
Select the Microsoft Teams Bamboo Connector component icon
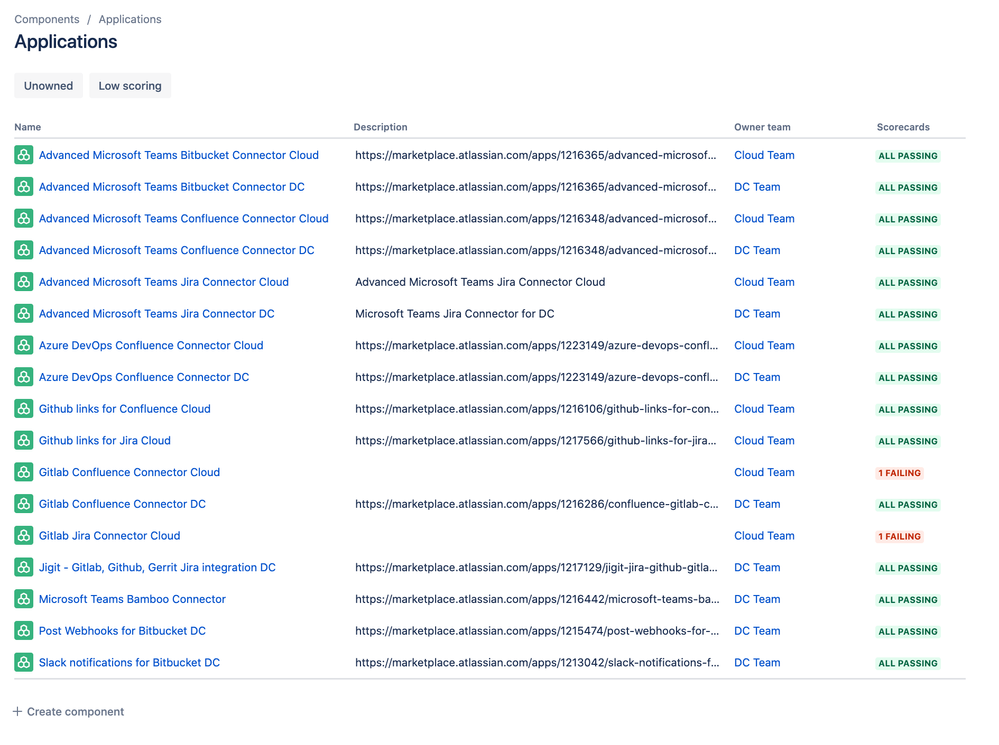click(23, 599)
